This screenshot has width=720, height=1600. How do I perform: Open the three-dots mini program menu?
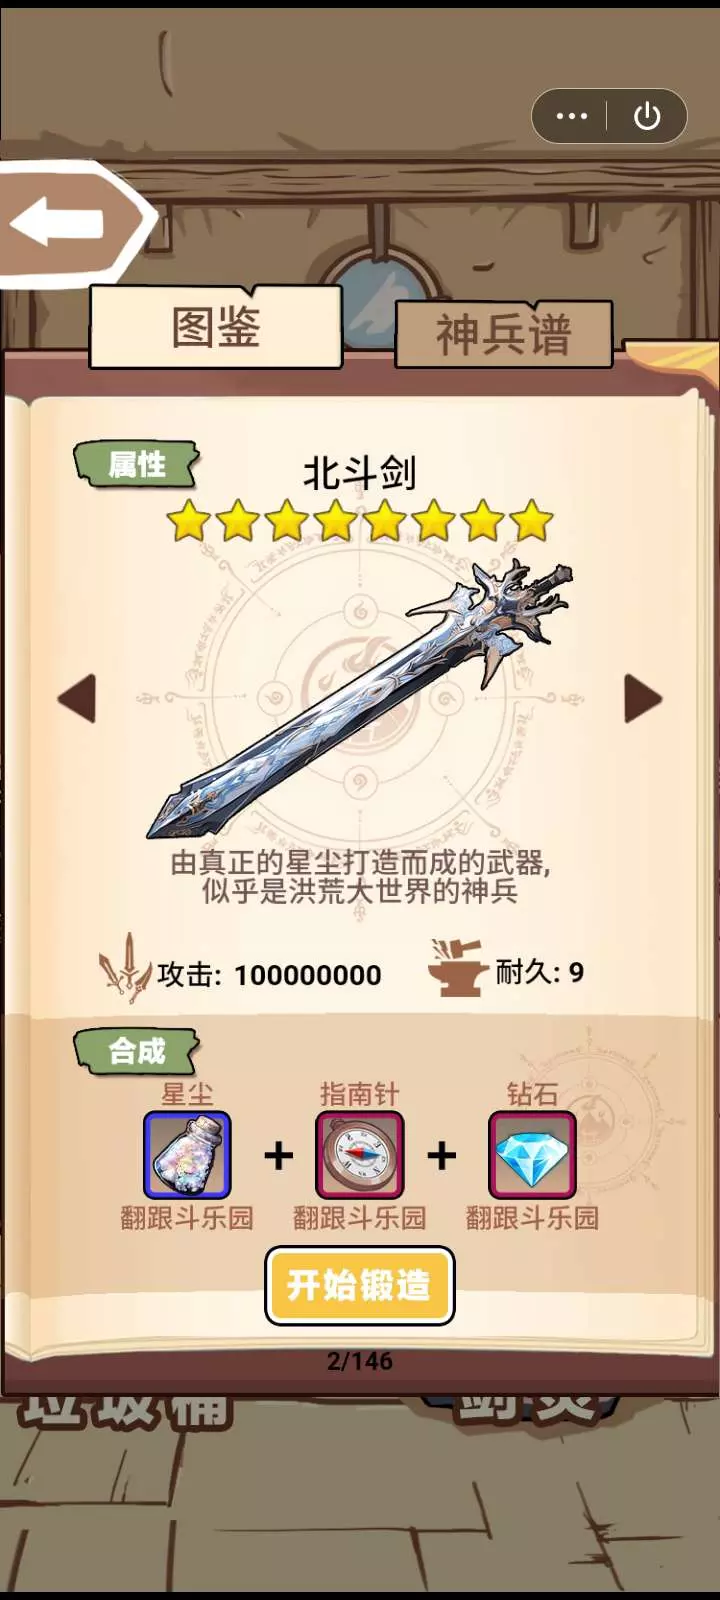tap(571, 116)
